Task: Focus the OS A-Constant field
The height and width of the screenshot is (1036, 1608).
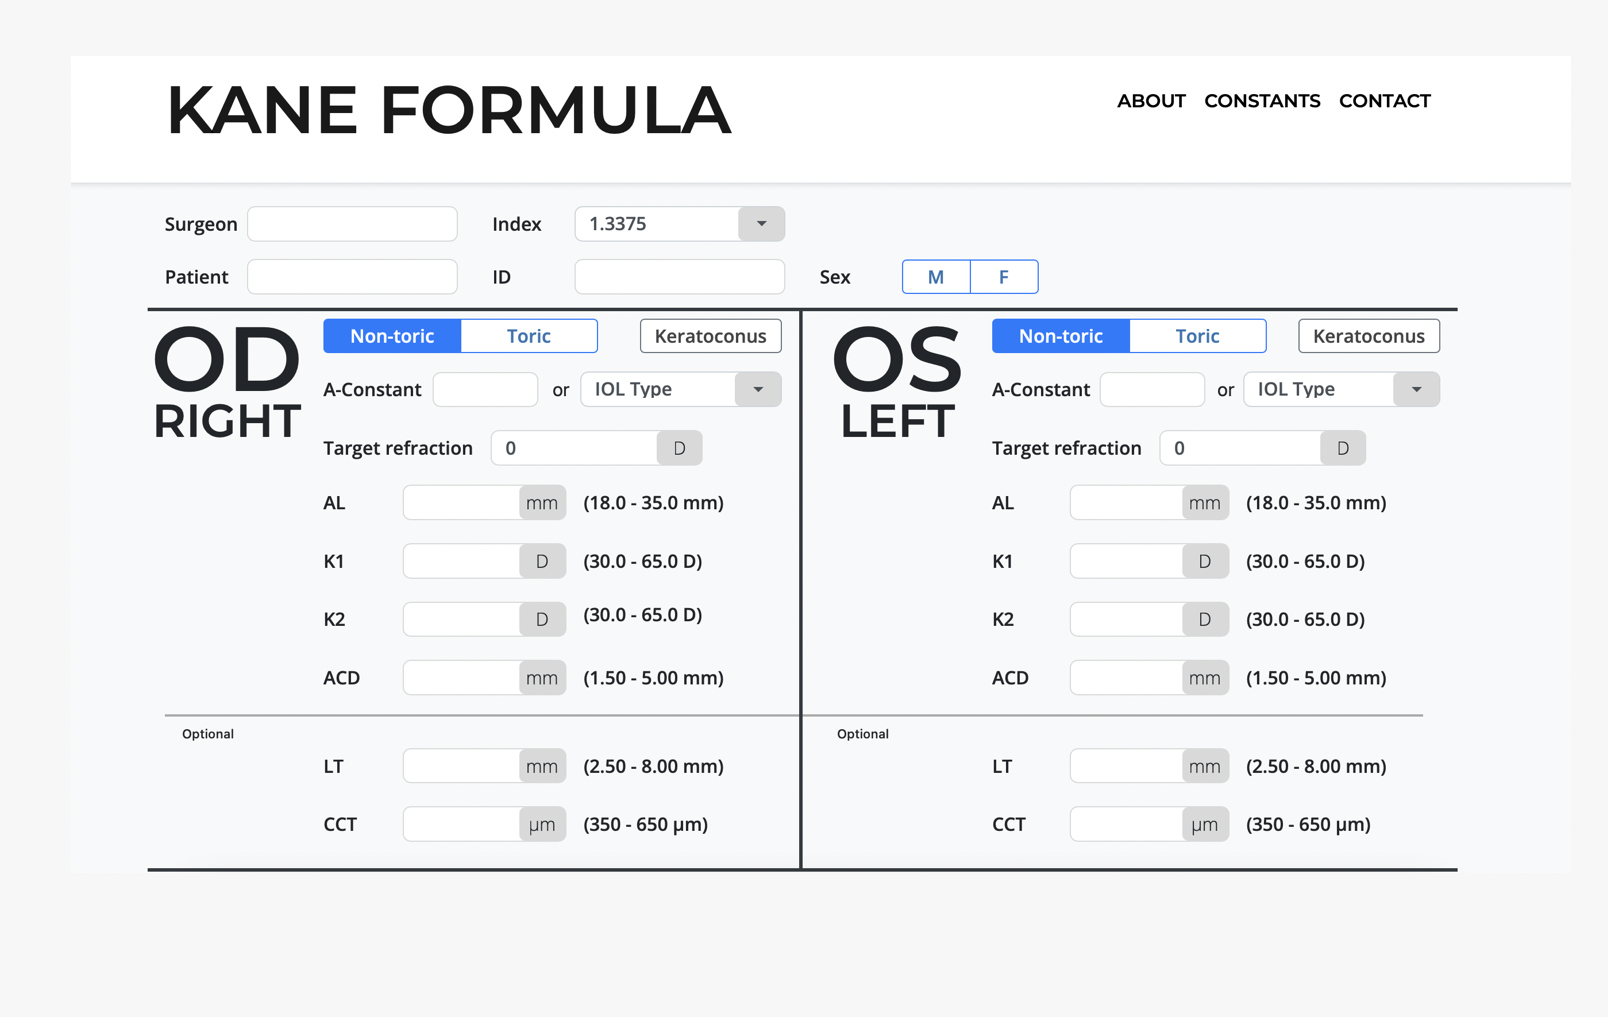Action: pos(1152,389)
